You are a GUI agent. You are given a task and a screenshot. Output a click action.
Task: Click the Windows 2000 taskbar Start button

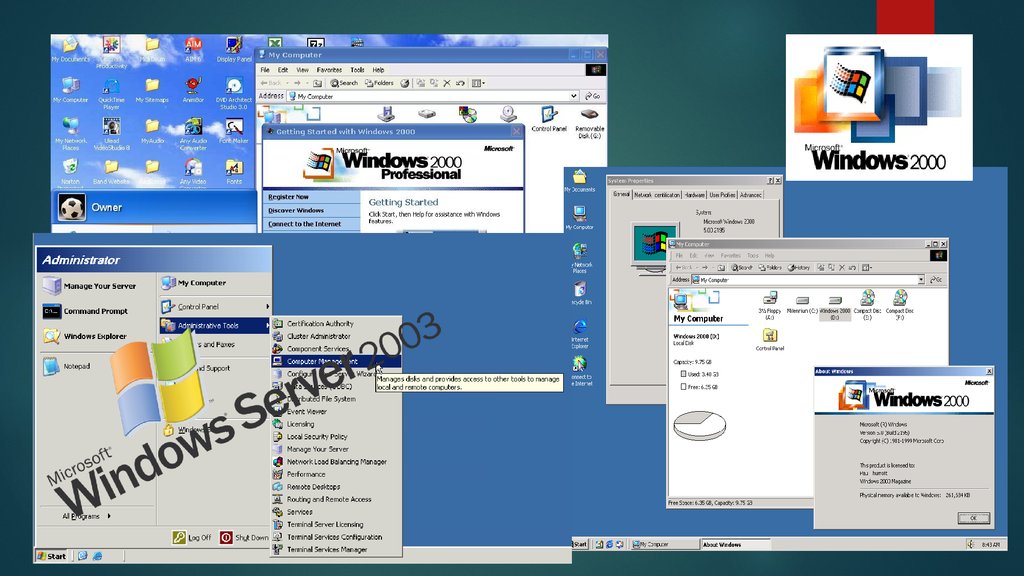pyautogui.click(x=580, y=544)
